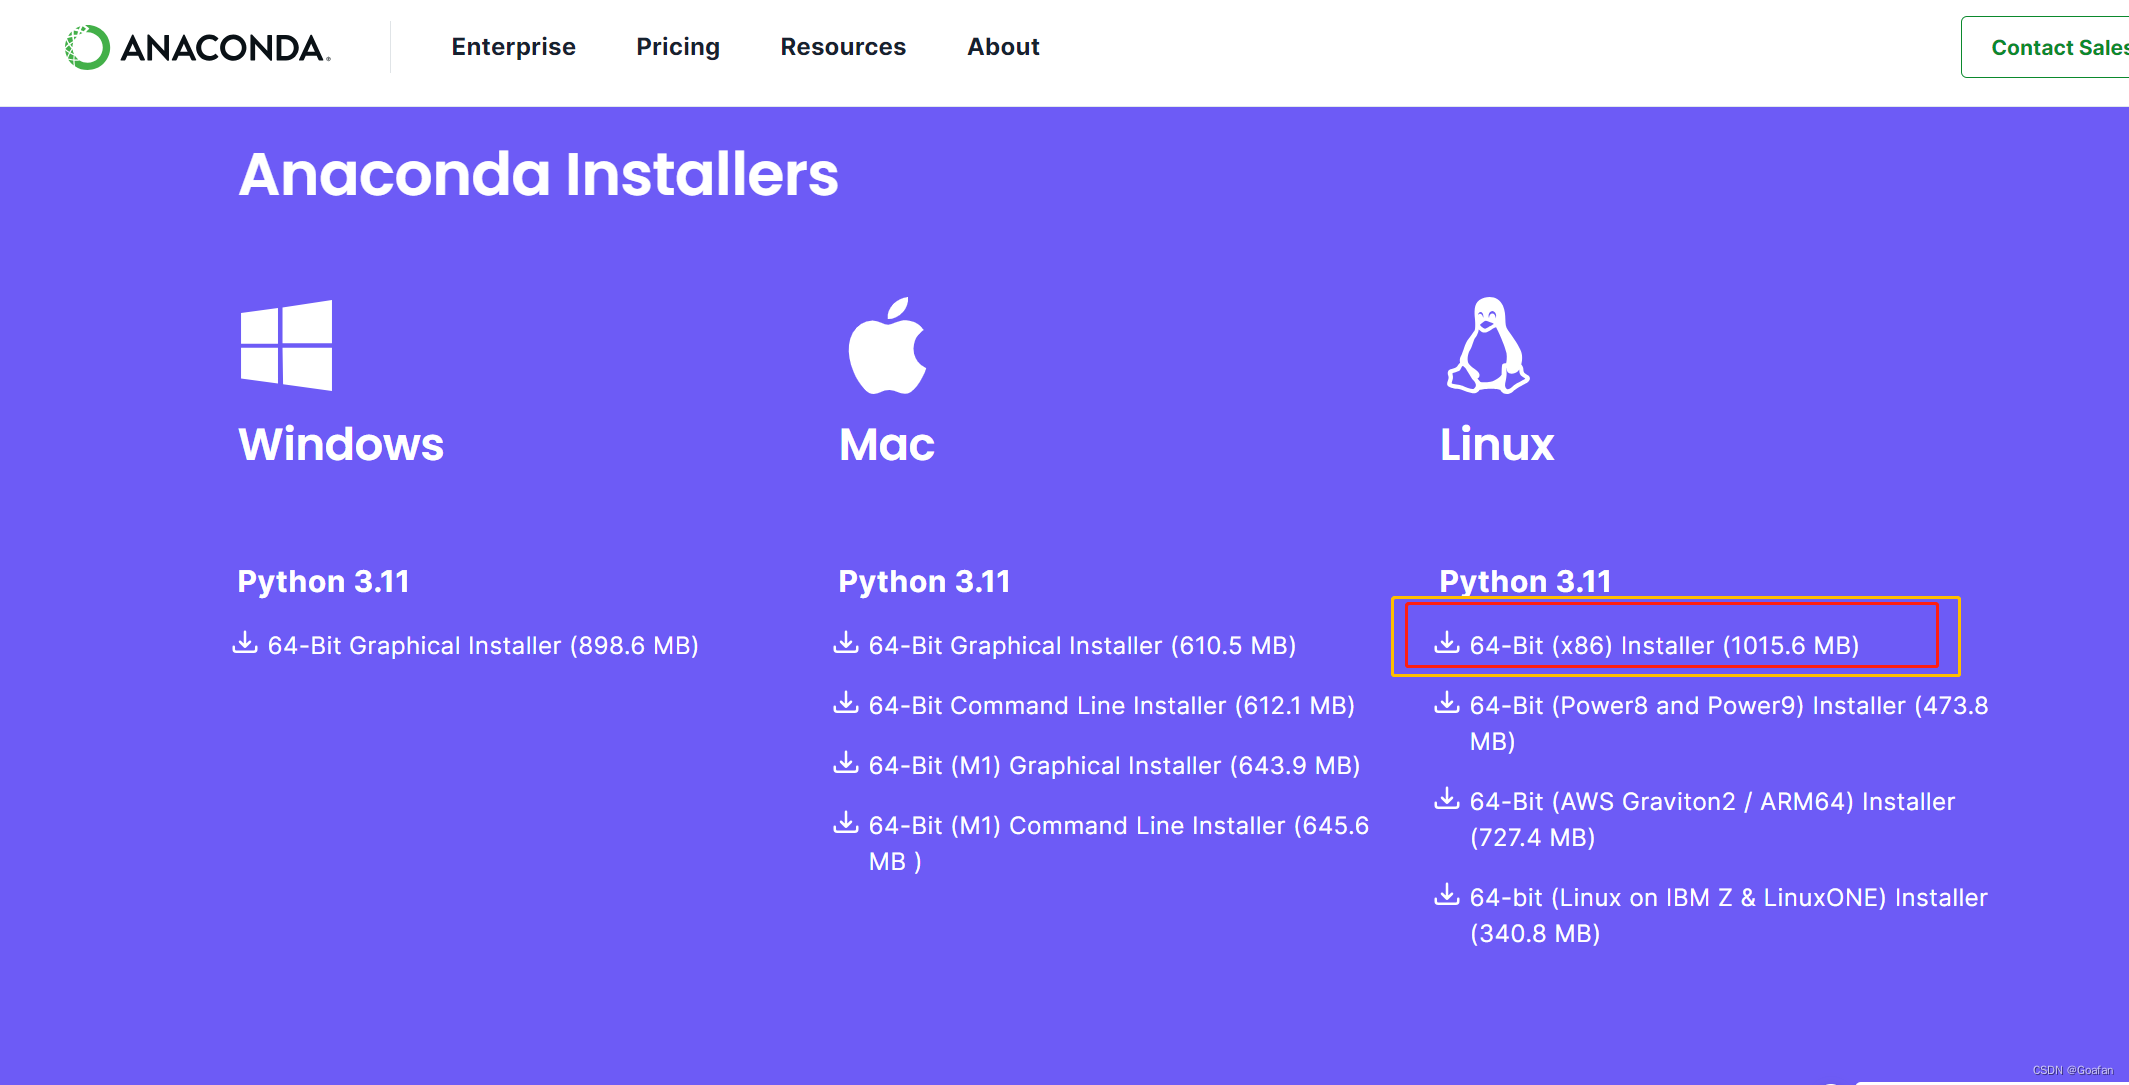
Task: Click the Linux penguin icon
Action: (1488, 346)
